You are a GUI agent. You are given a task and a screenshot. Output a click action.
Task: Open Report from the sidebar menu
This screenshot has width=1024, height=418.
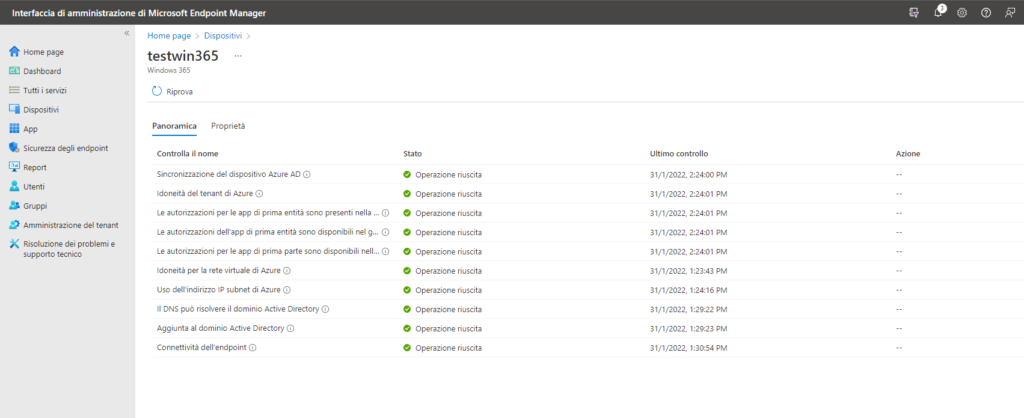35,167
